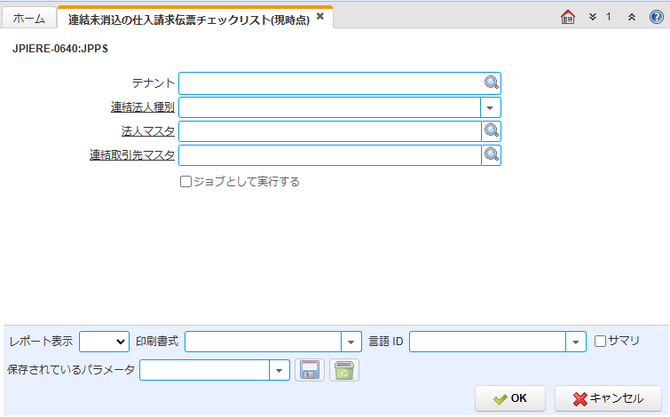Click the double chevron up icon

click(632, 17)
